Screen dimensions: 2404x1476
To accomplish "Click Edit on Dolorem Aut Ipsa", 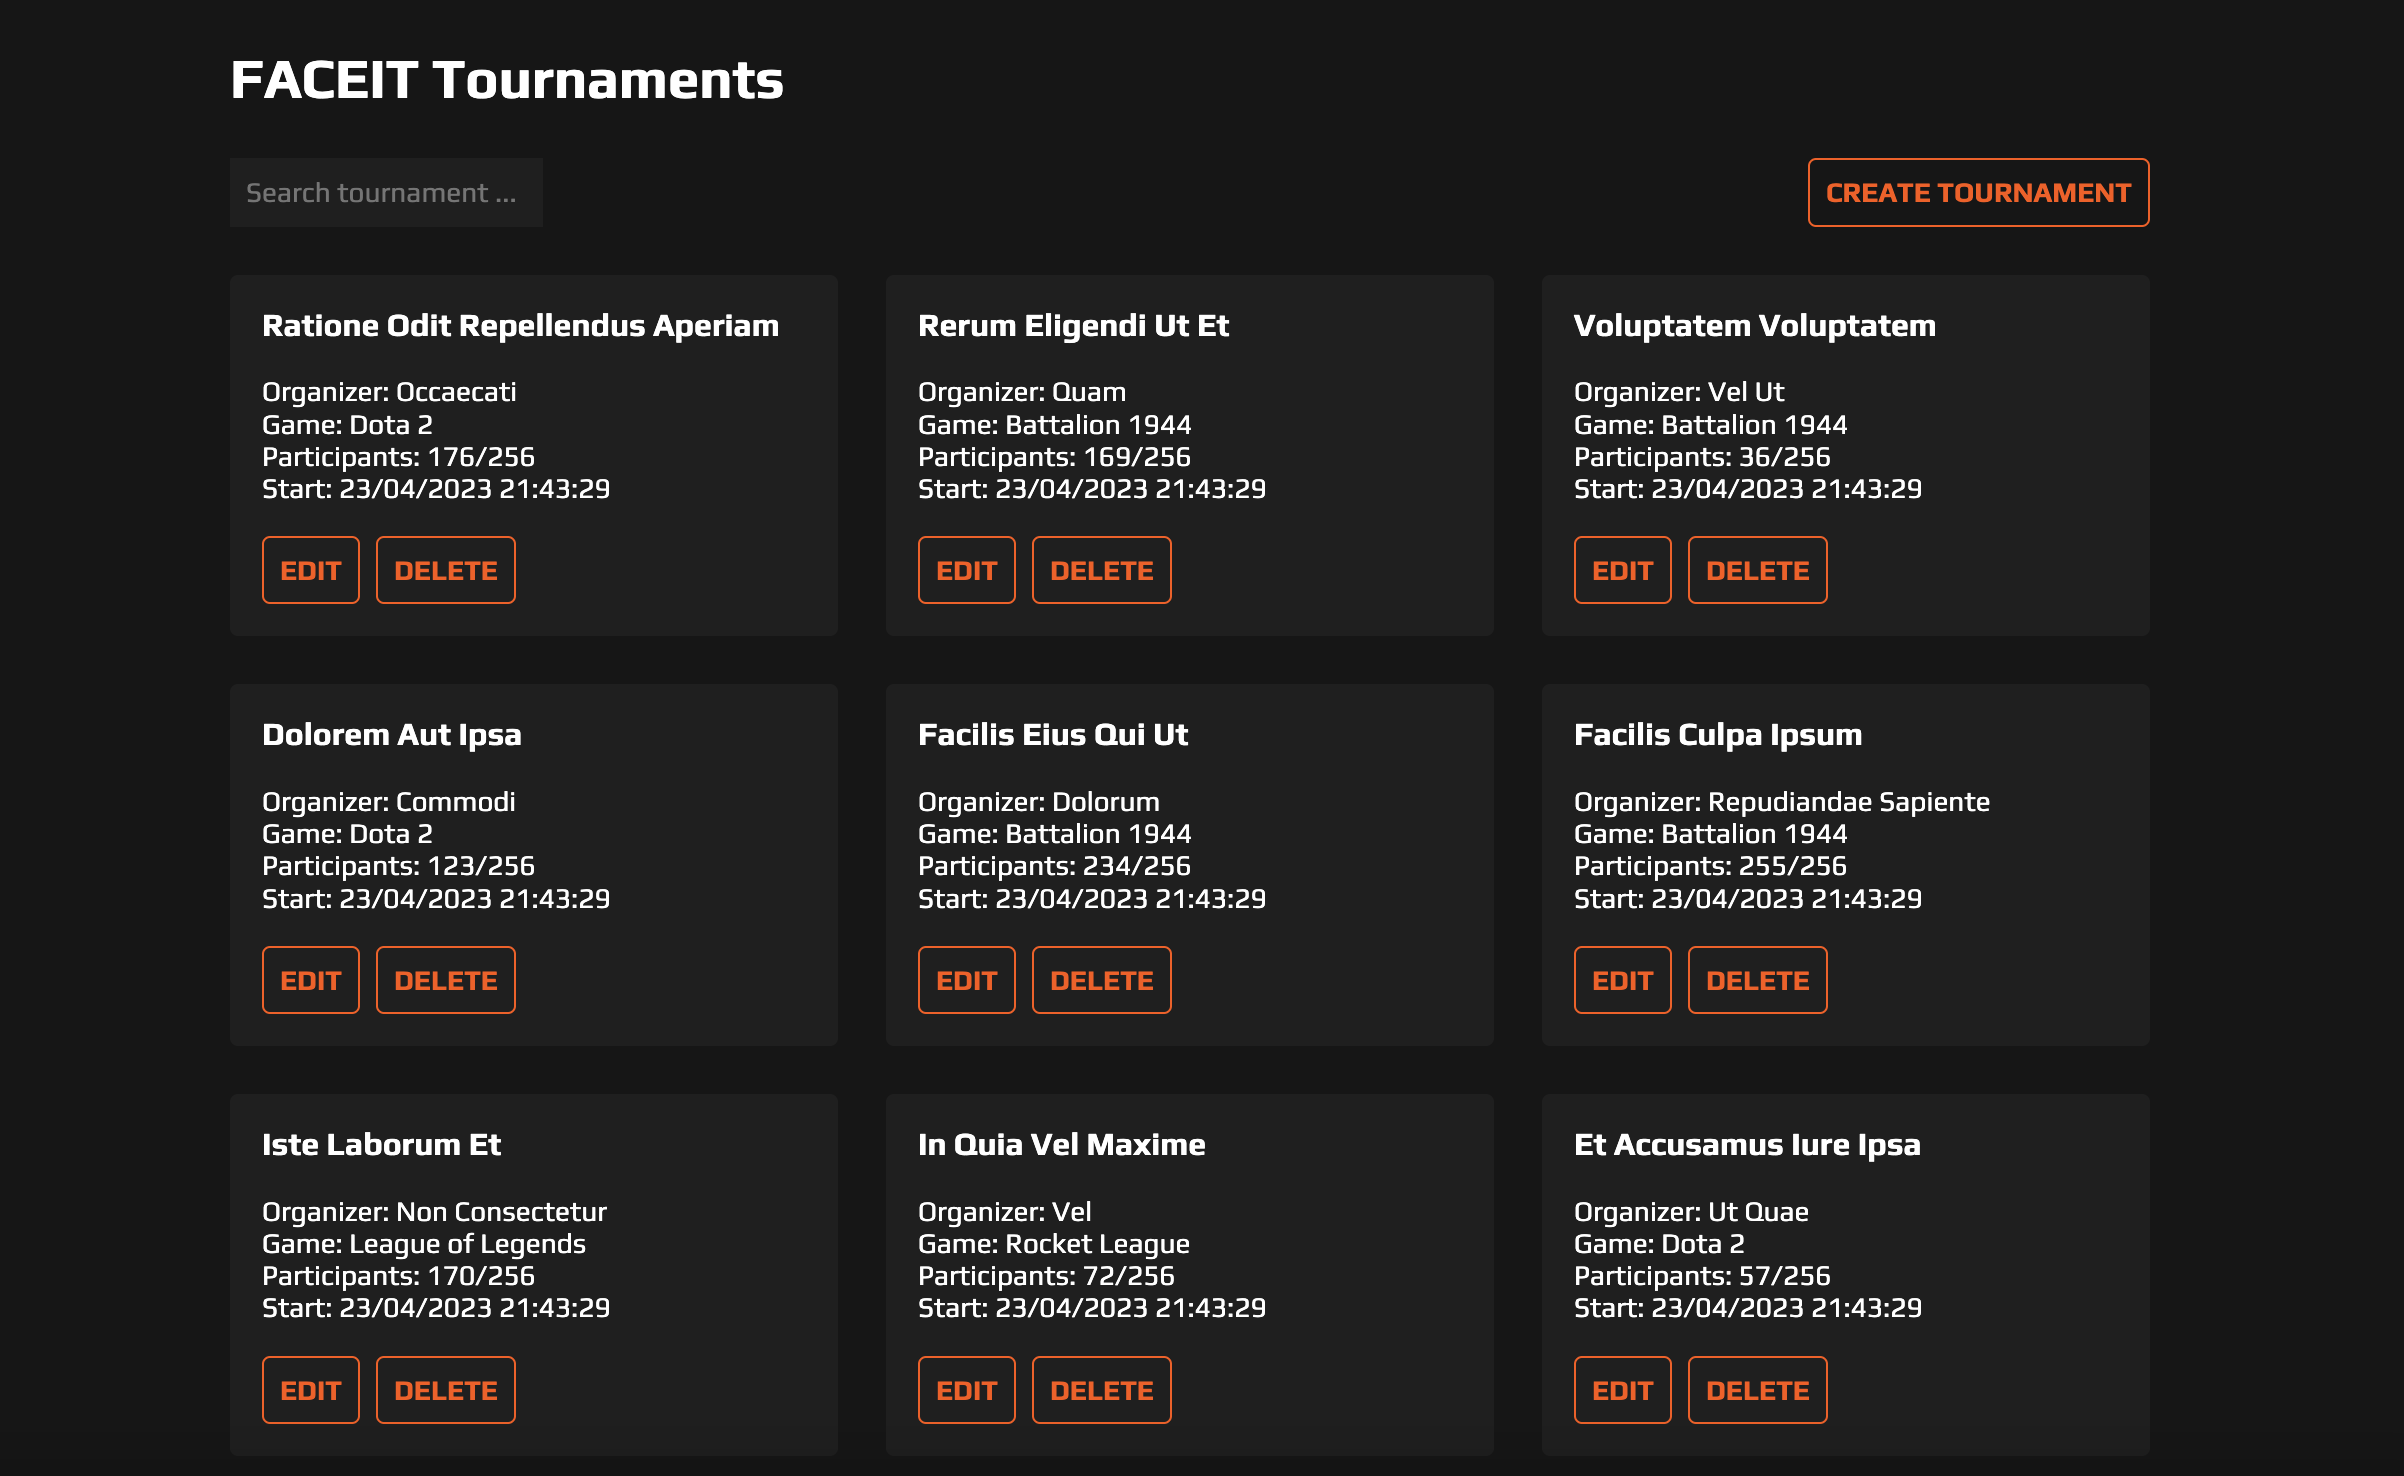I will pyautogui.click(x=310, y=980).
